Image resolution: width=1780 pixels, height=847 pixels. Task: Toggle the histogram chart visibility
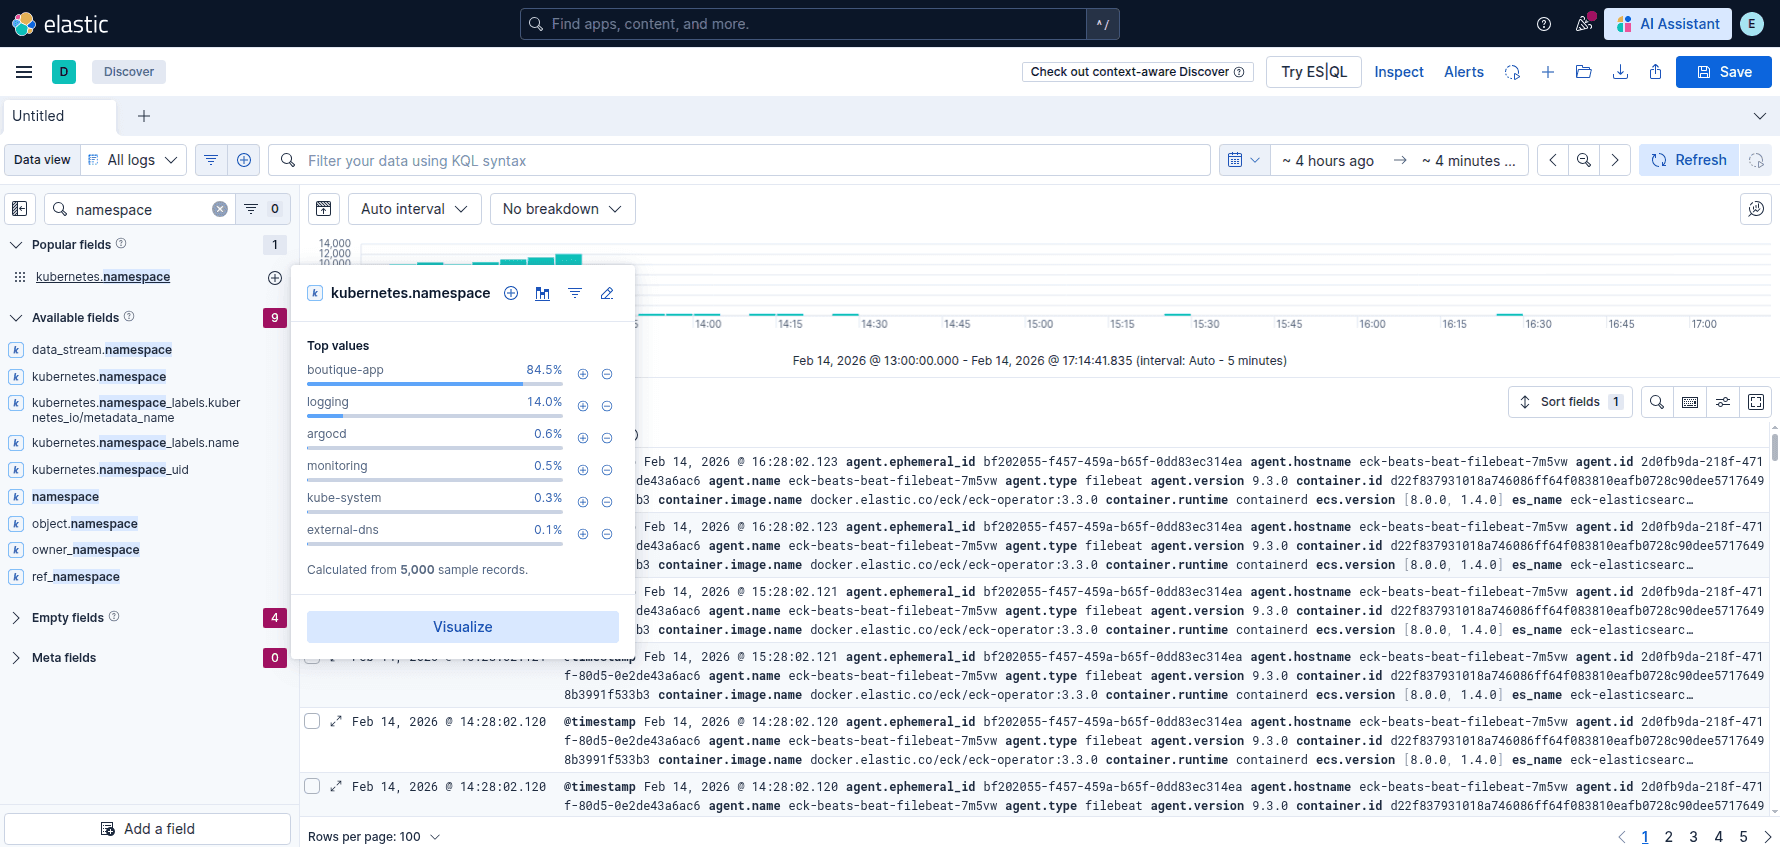click(324, 209)
